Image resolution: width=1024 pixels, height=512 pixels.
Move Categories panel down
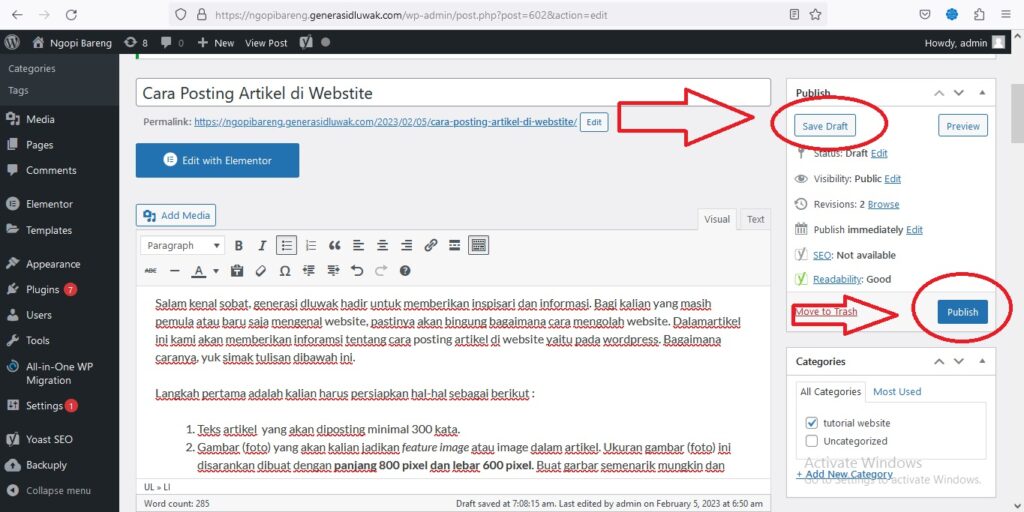(x=959, y=361)
